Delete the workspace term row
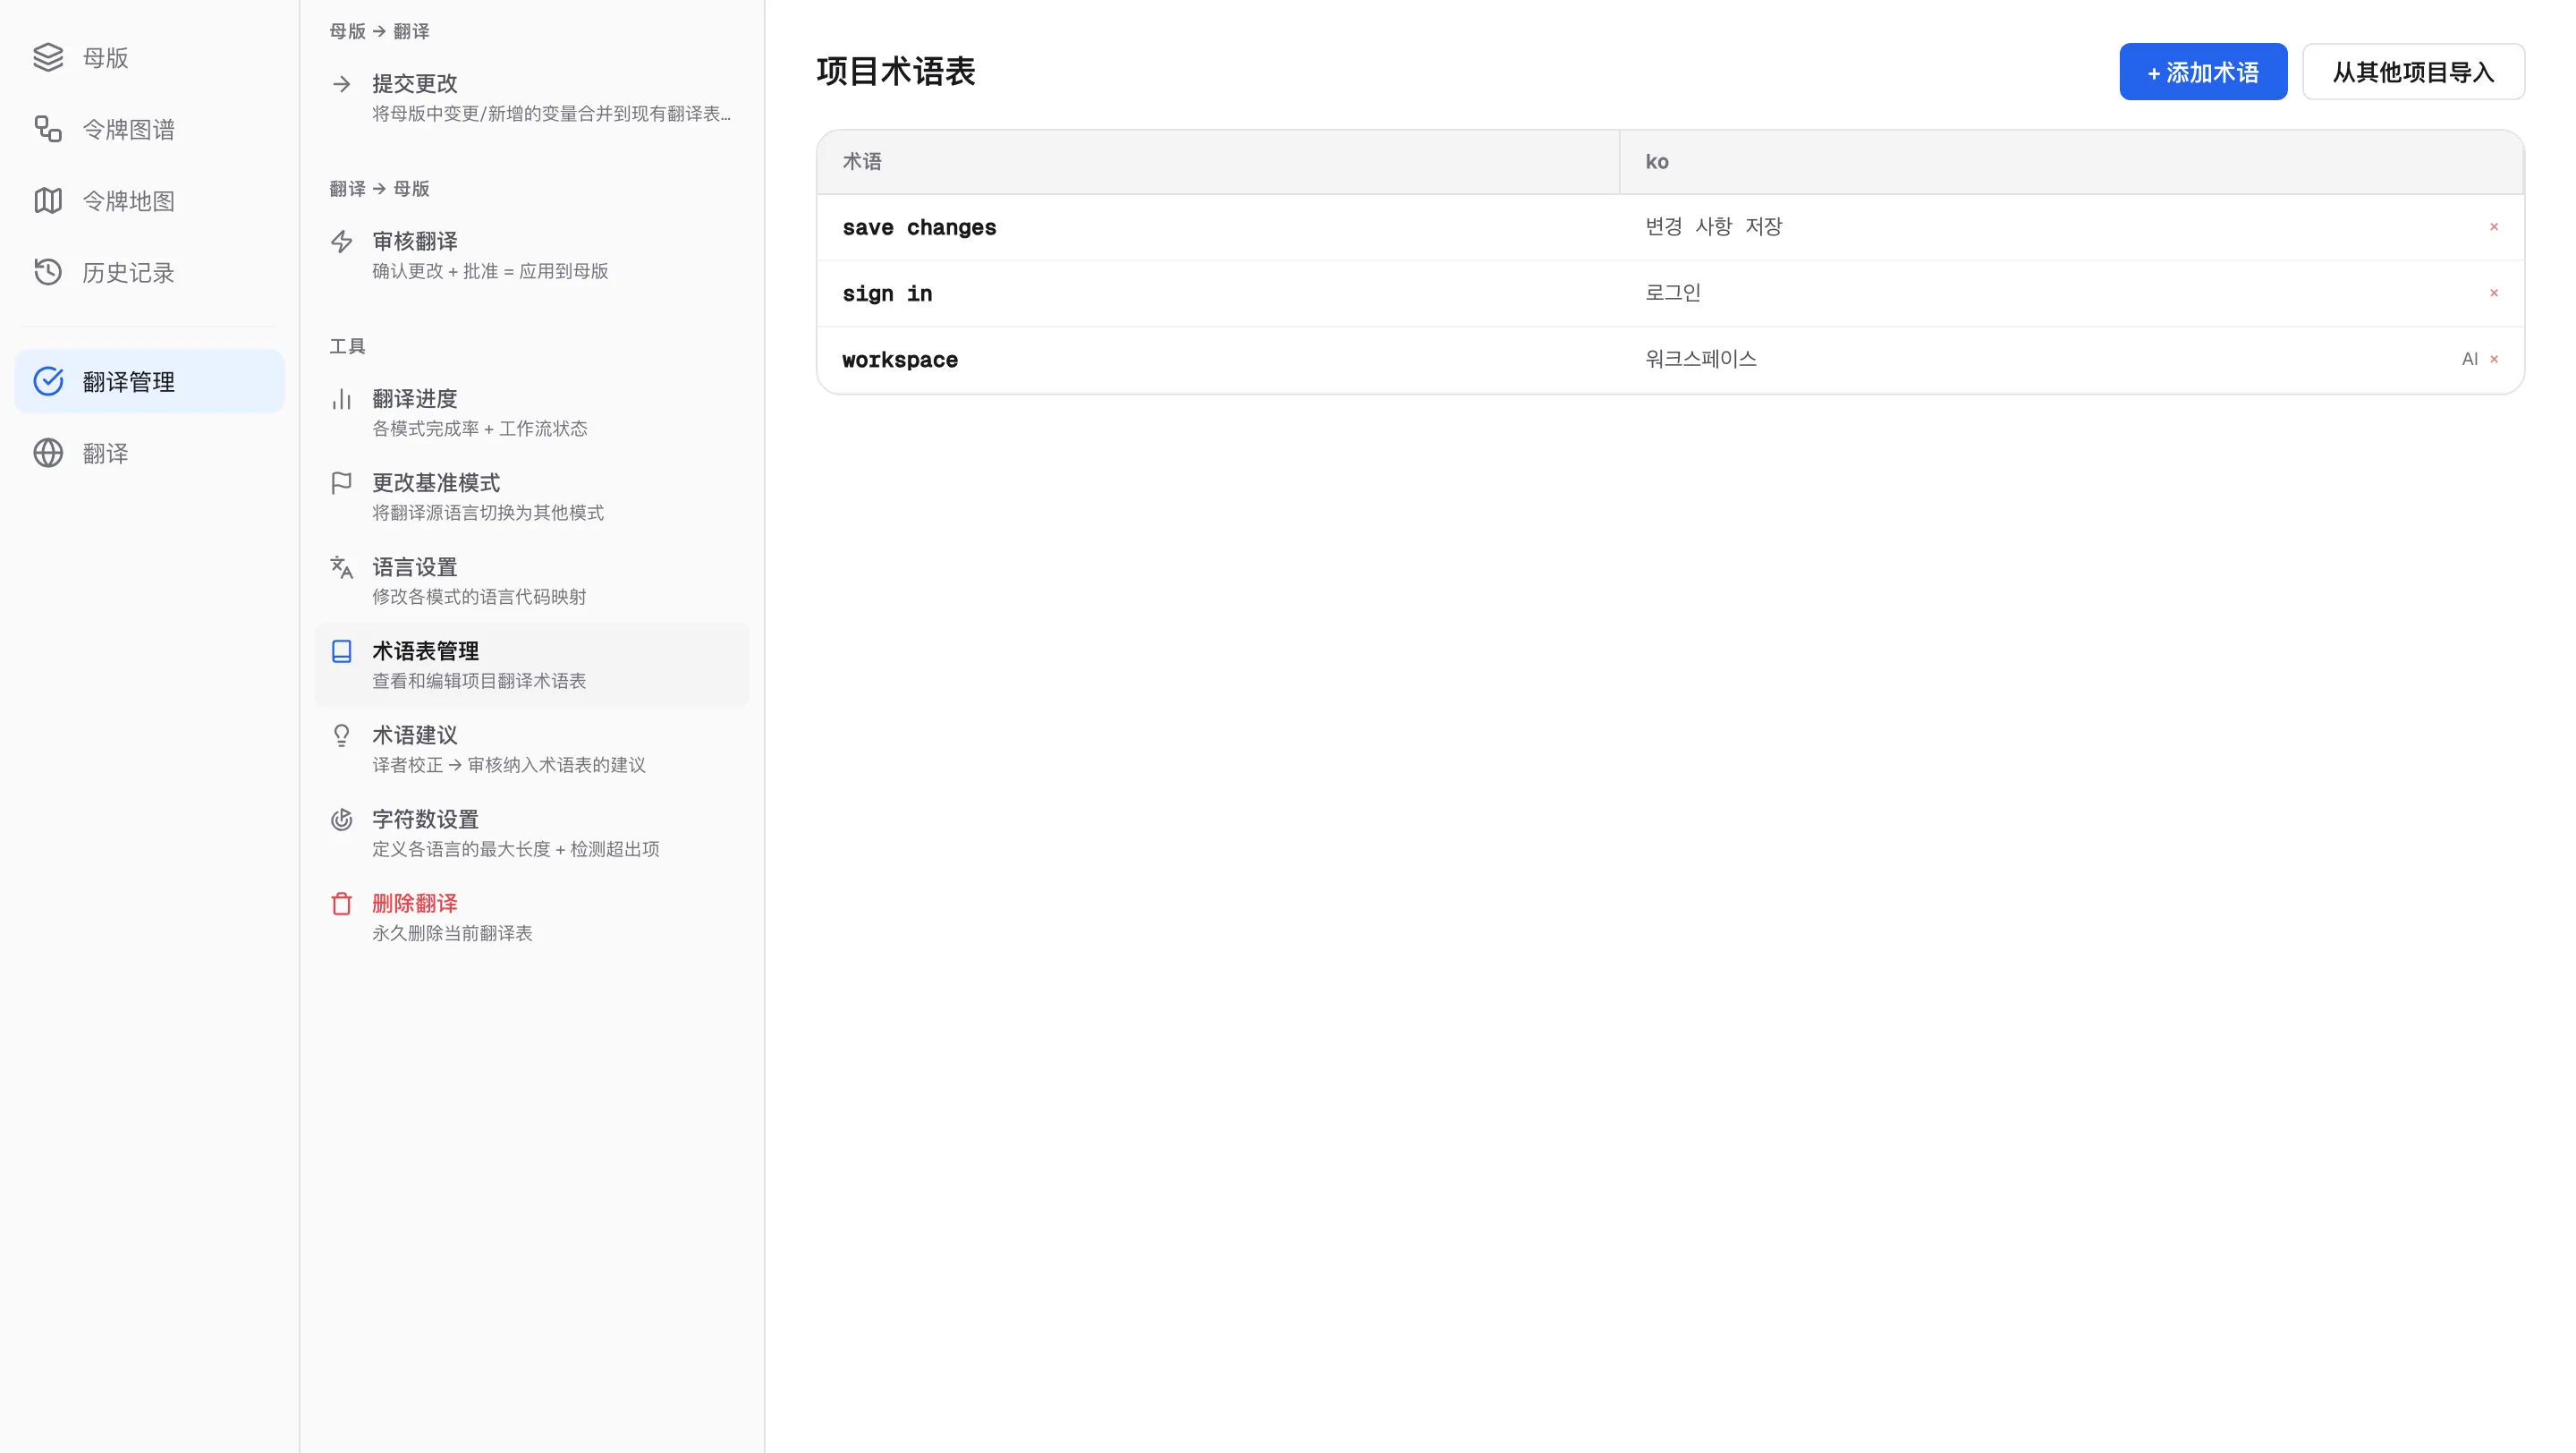 coord(2494,359)
